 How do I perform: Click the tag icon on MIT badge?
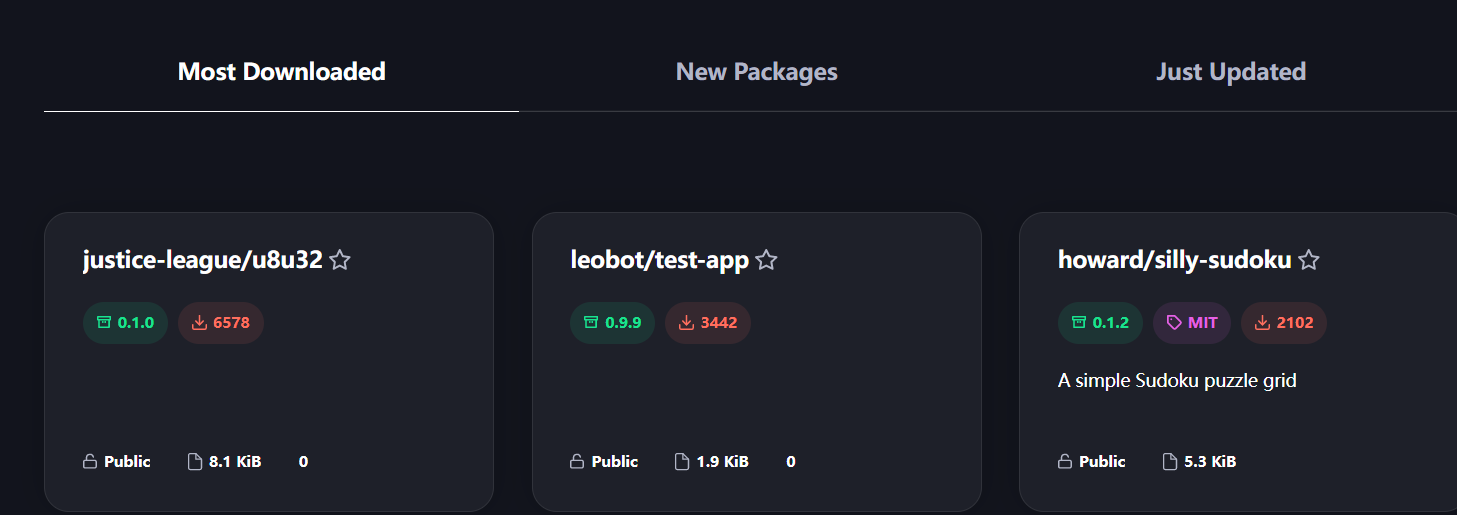(x=1174, y=323)
